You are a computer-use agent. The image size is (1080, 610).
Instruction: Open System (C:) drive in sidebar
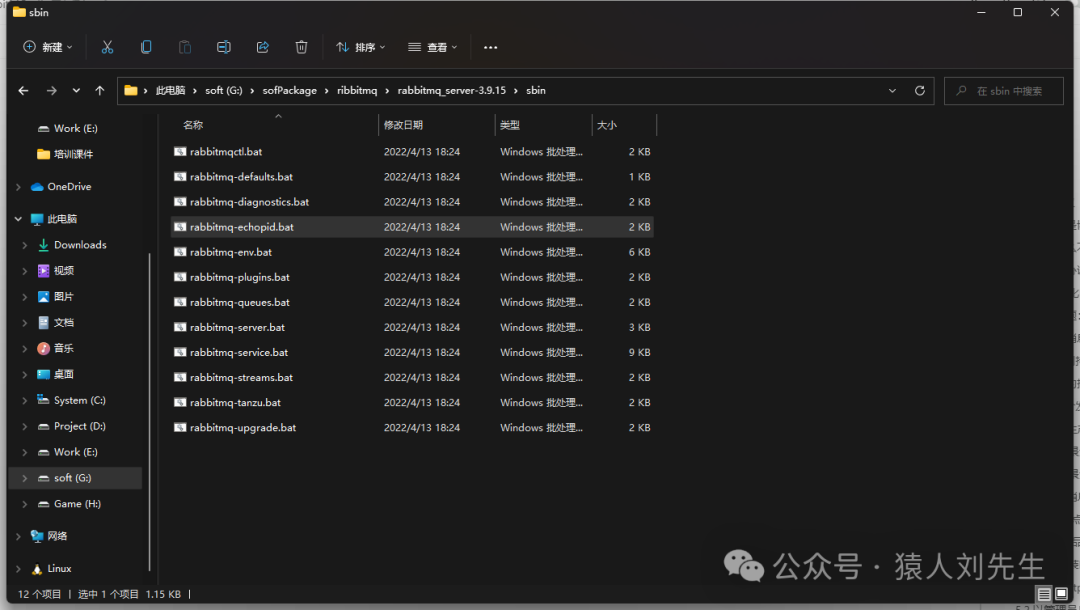[x=79, y=400]
